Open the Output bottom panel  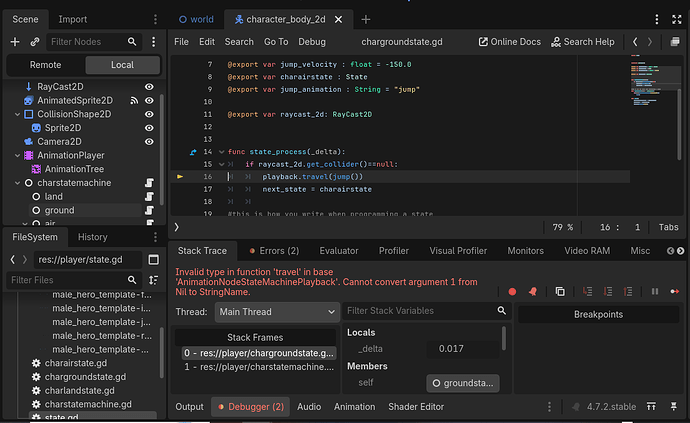click(x=189, y=407)
